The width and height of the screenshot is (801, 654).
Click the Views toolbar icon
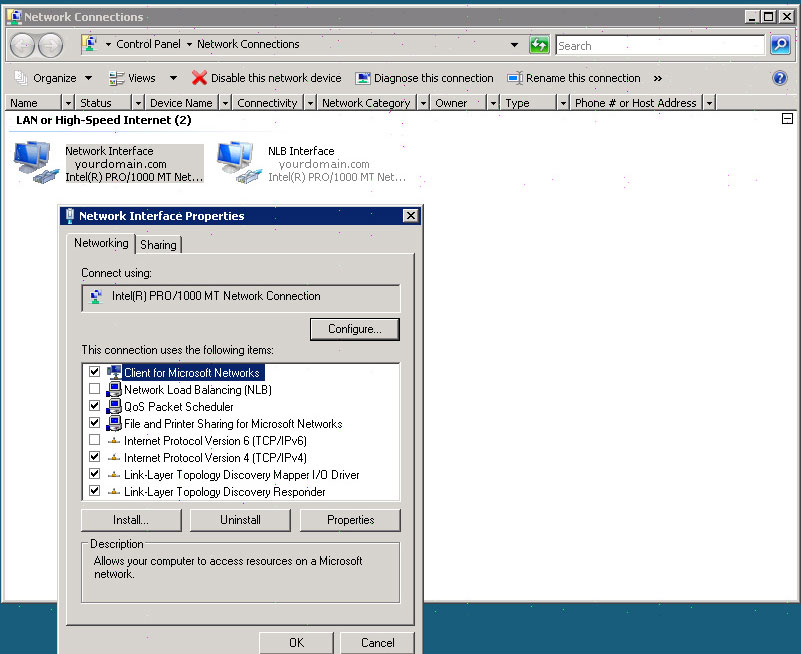click(x=116, y=78)
